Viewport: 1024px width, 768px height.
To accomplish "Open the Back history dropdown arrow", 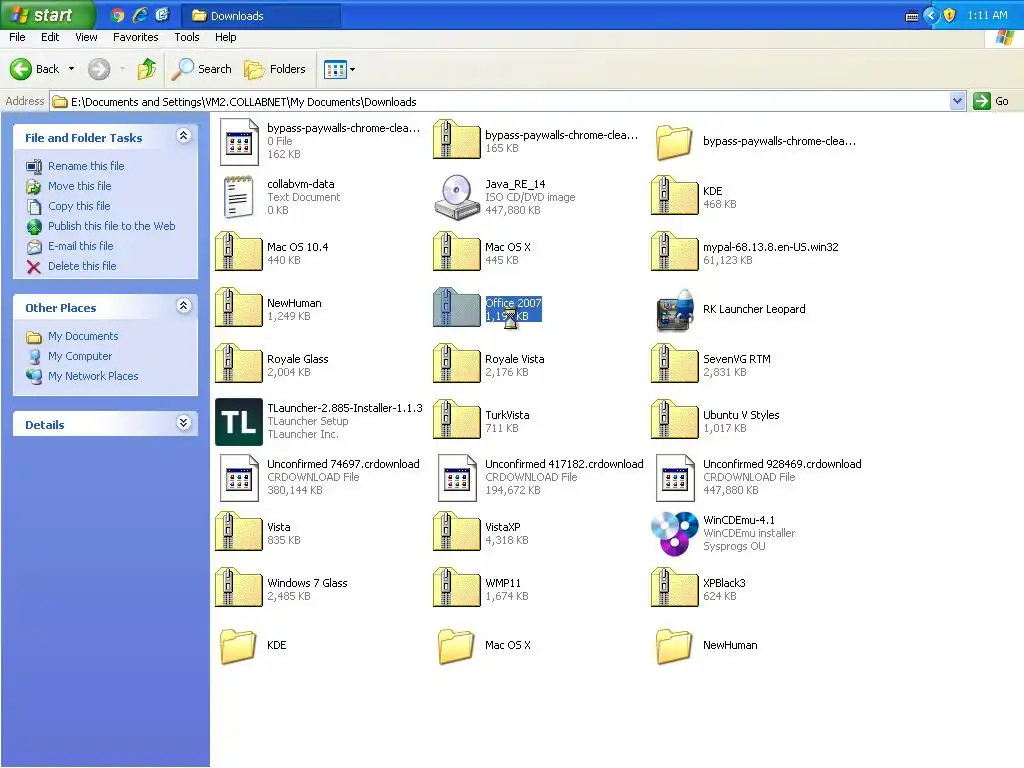I will [71, 69].
